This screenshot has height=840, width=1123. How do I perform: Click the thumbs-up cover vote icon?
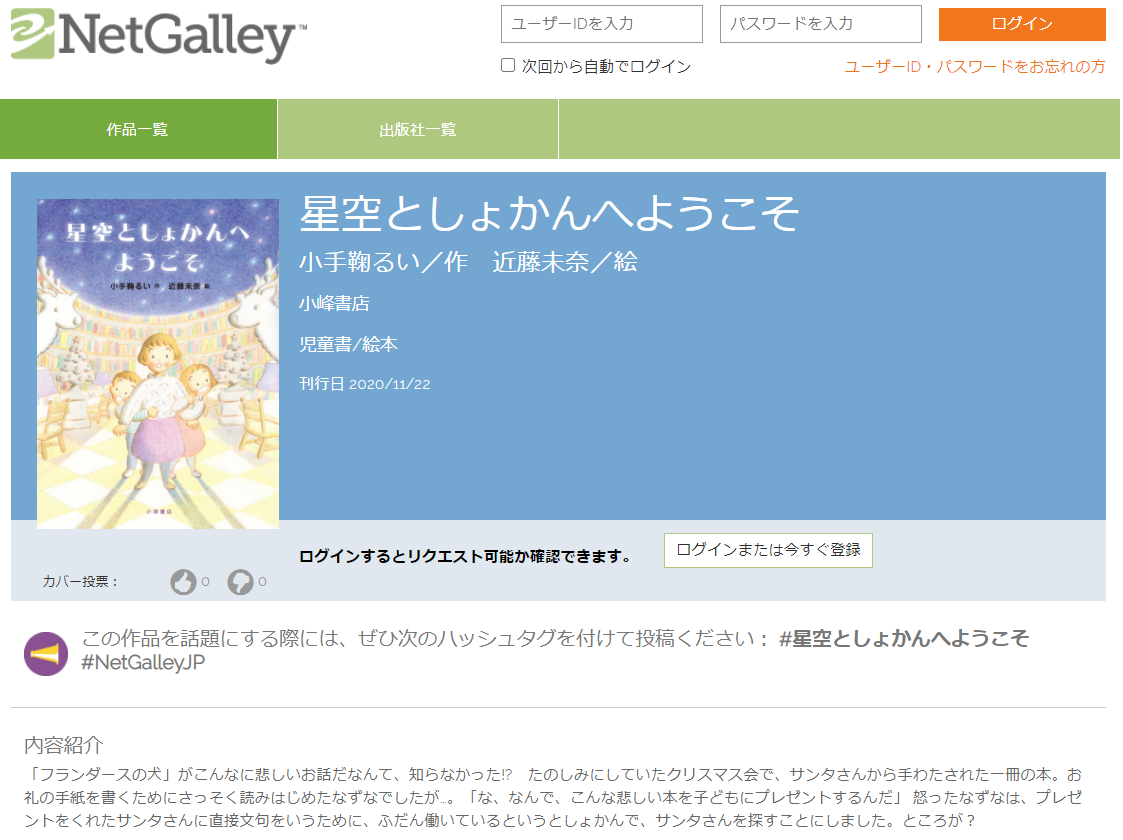[x=183, y=582]
